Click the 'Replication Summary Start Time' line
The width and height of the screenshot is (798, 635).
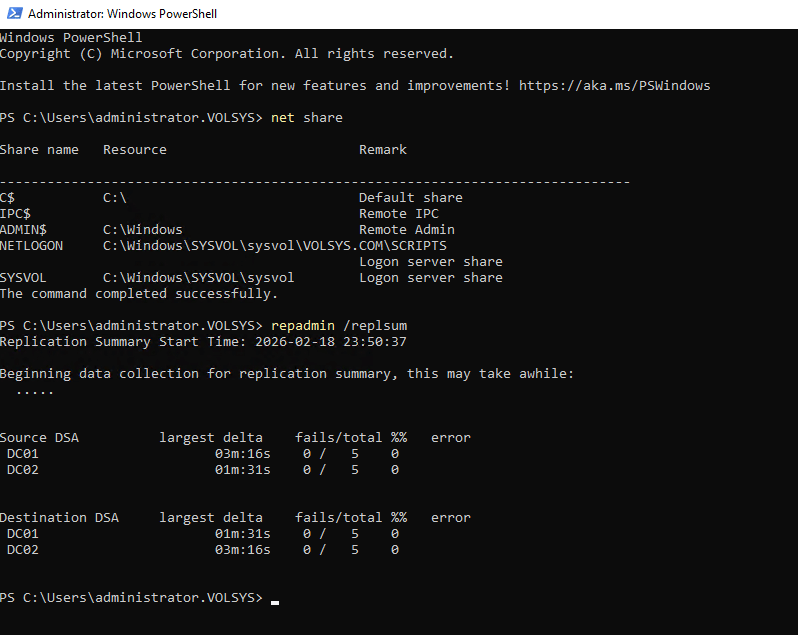pyautogui.click(x=203, y=342)
